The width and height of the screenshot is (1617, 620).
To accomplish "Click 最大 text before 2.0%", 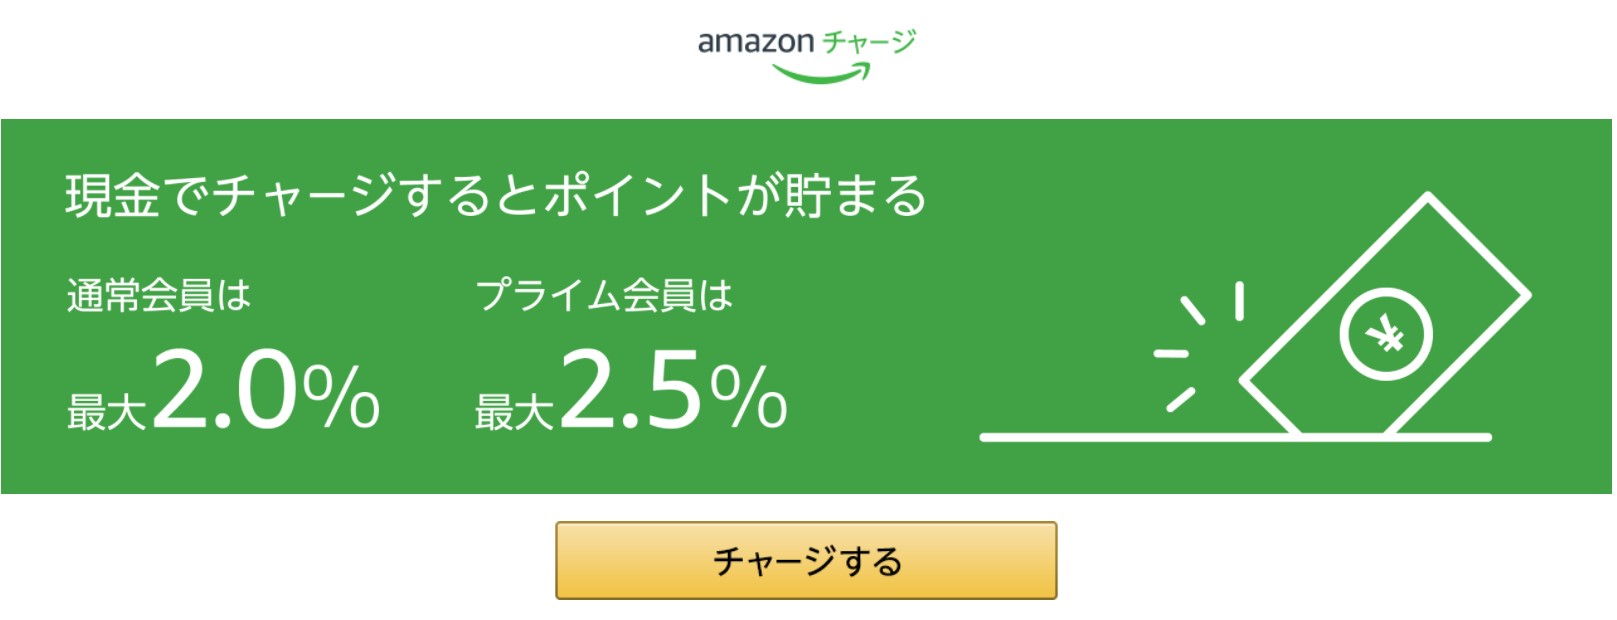I will [106, 412].
